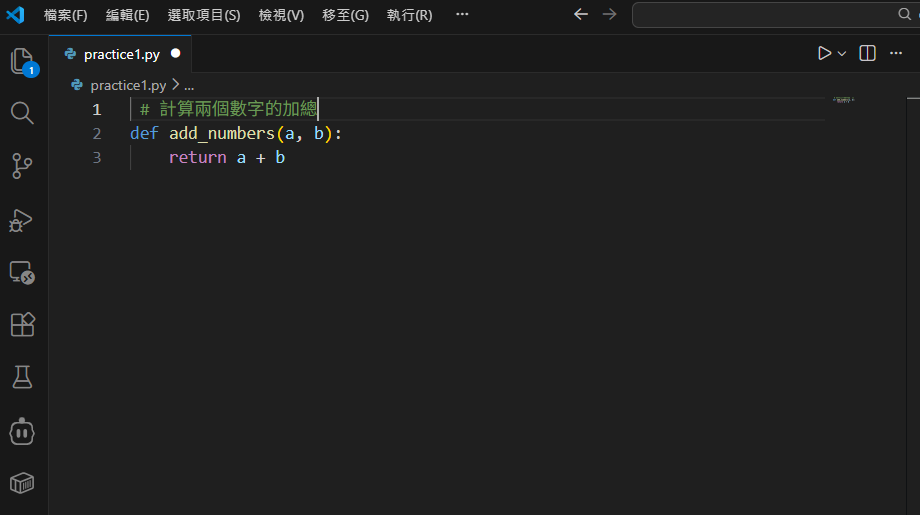
Task: Open the container box icon view
Action: (22, 483)
